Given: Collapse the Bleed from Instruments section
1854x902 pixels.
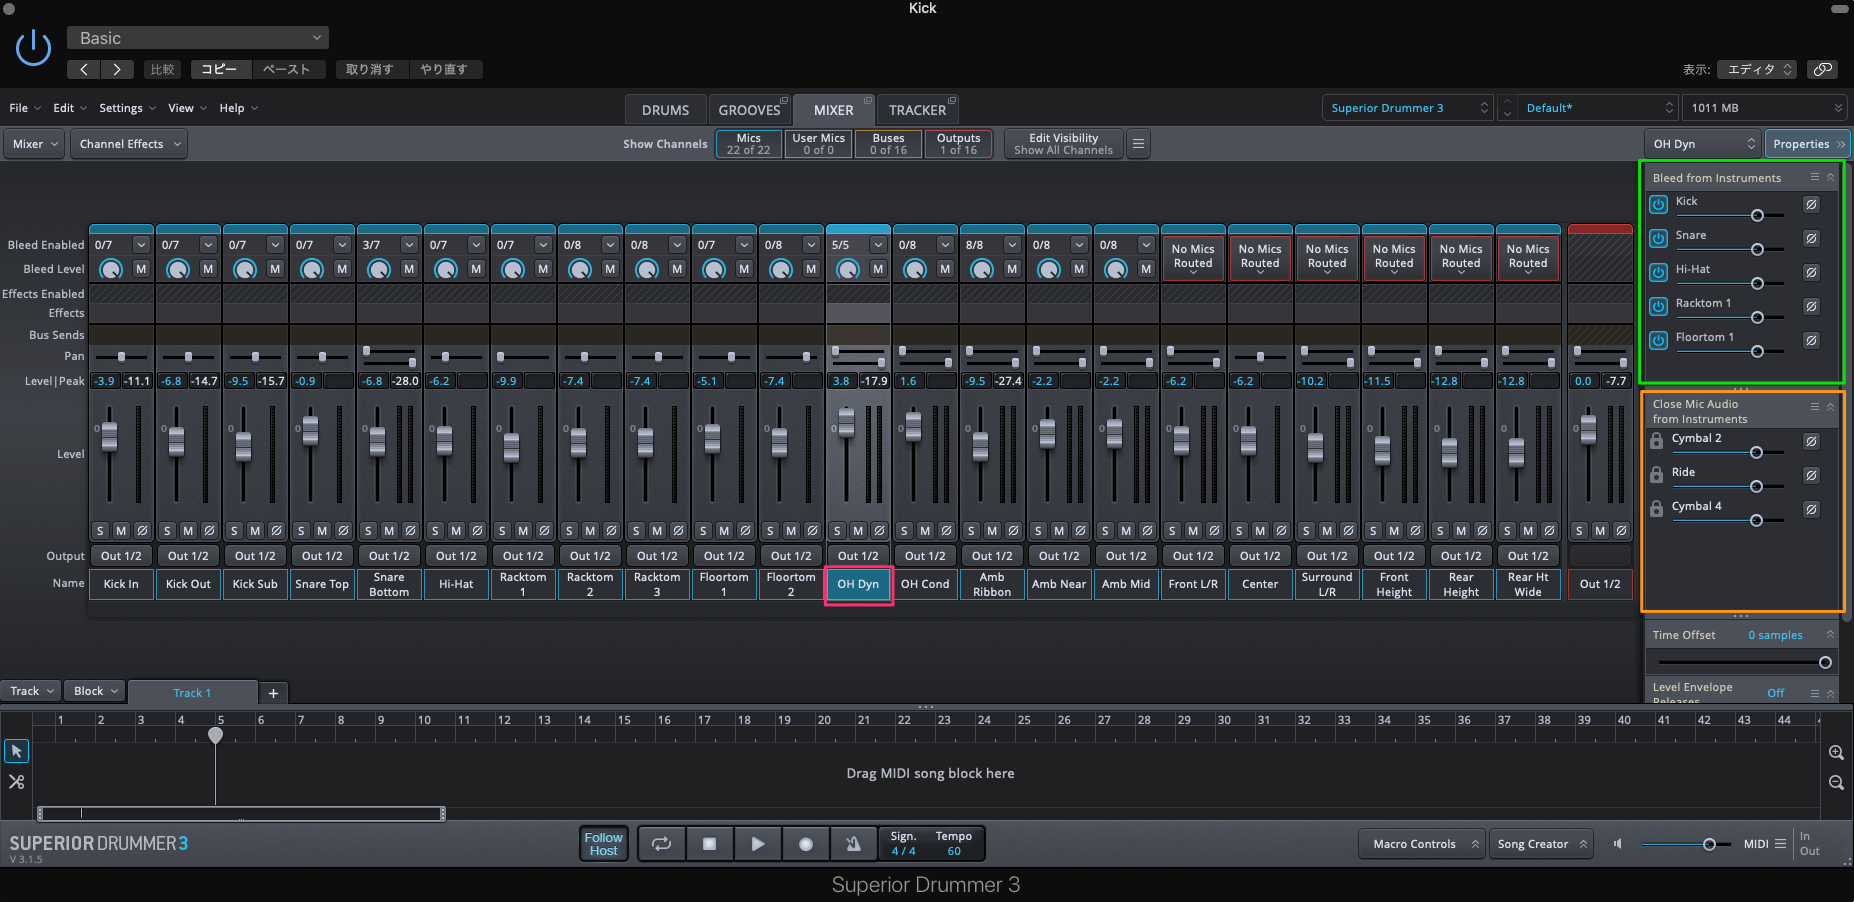Looking at the screenshot, I should [1831, 177].
